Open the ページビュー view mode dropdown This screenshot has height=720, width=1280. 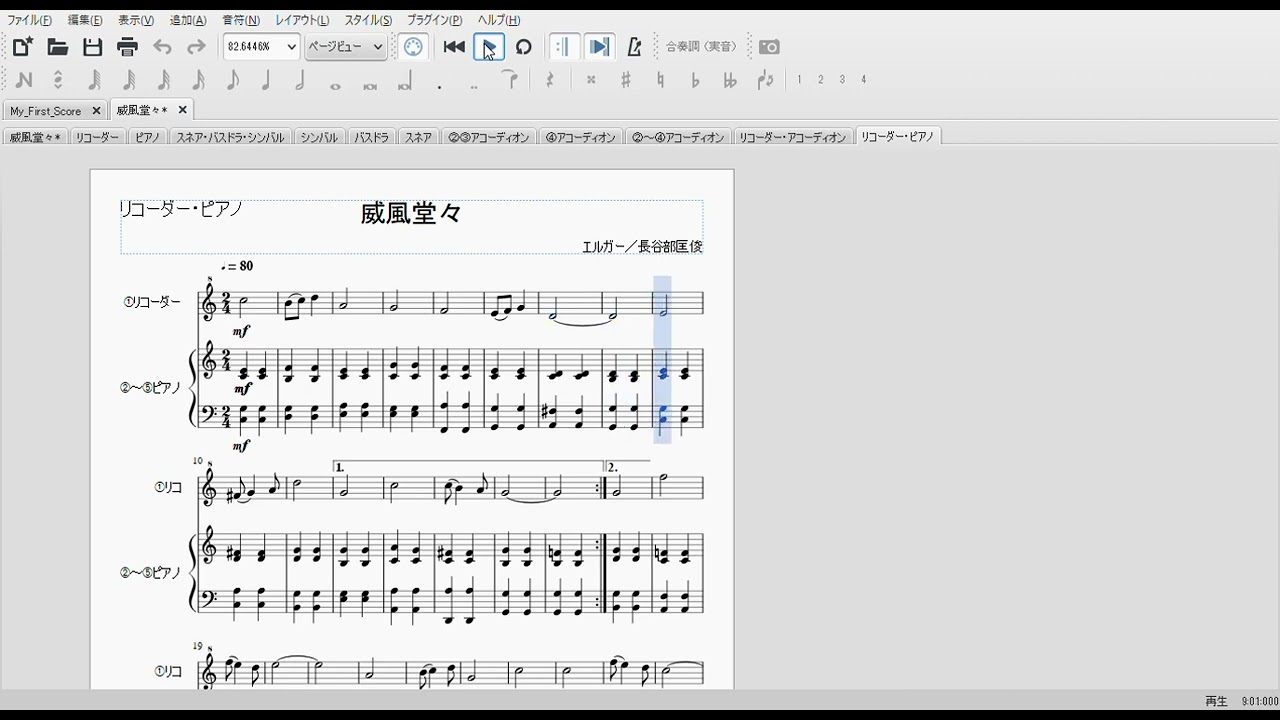(x=345, y=47)
